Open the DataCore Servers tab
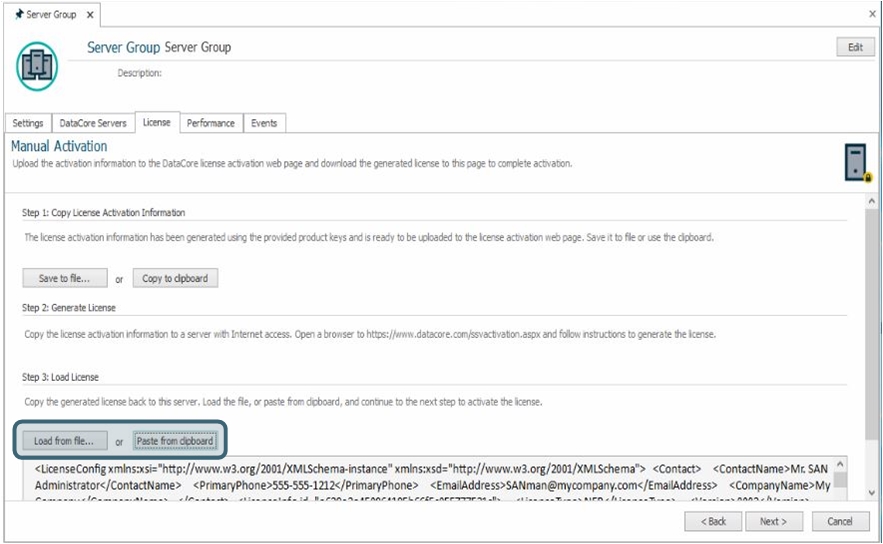Viewport: 883px width, 544px height. (x=92, y=123)
